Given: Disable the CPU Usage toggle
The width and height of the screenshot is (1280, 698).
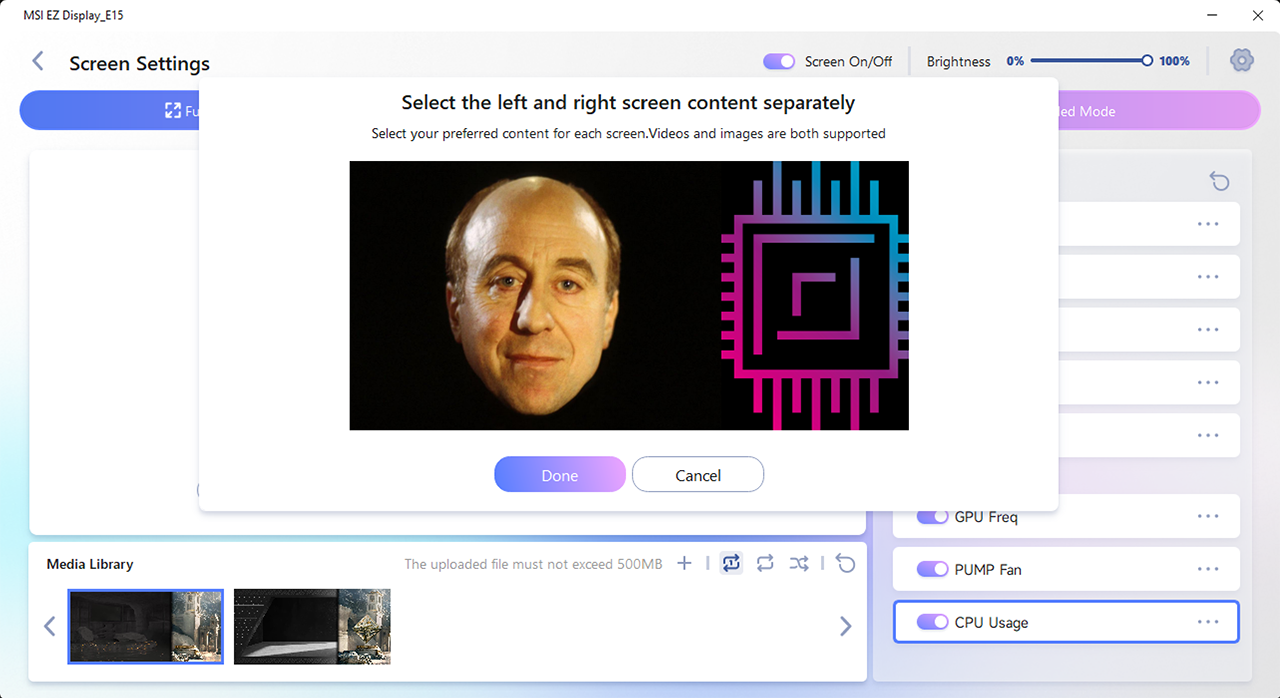Looking at the screenshot, I should 932,622.
